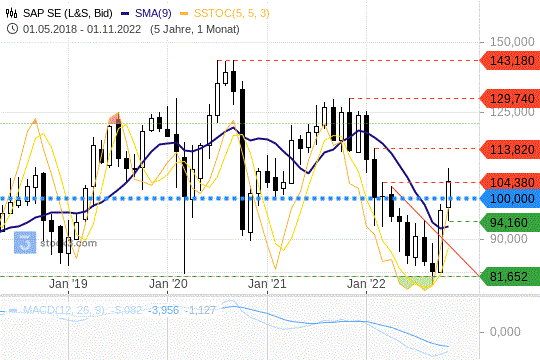Viewport: 540px width, 360px height.
Task: Select the 104,380 resistance price tag
Action: pyautogui.click(x=510, y=182)
